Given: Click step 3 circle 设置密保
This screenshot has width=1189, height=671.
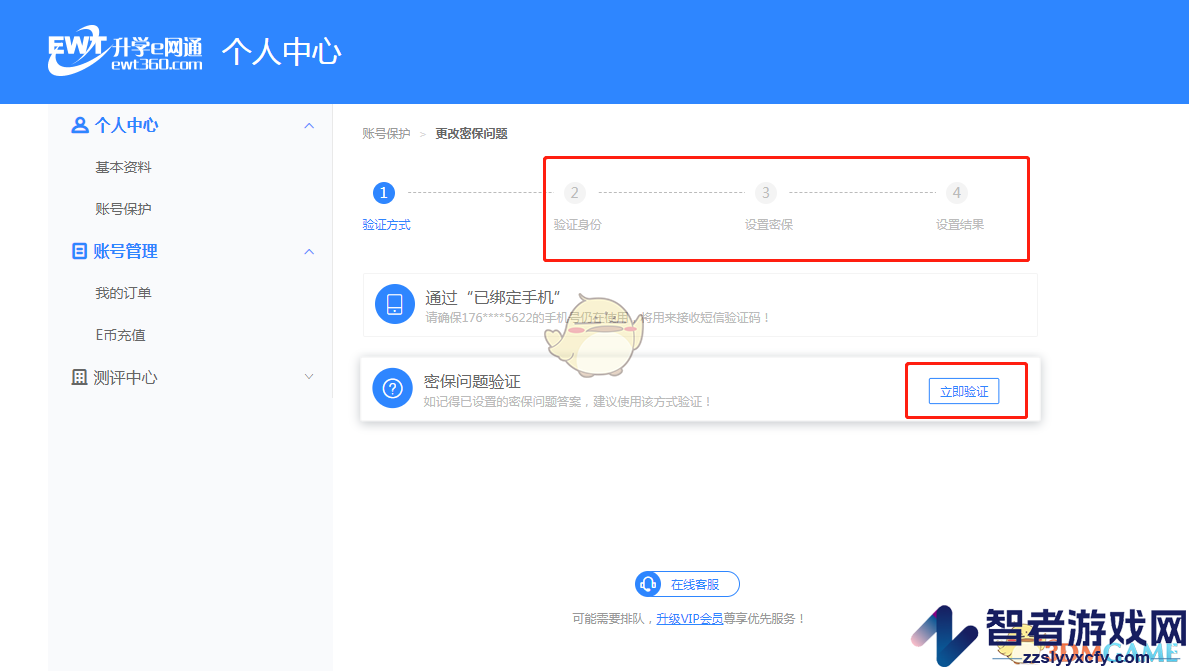Looking at the screenshot, I should (766, 193).
